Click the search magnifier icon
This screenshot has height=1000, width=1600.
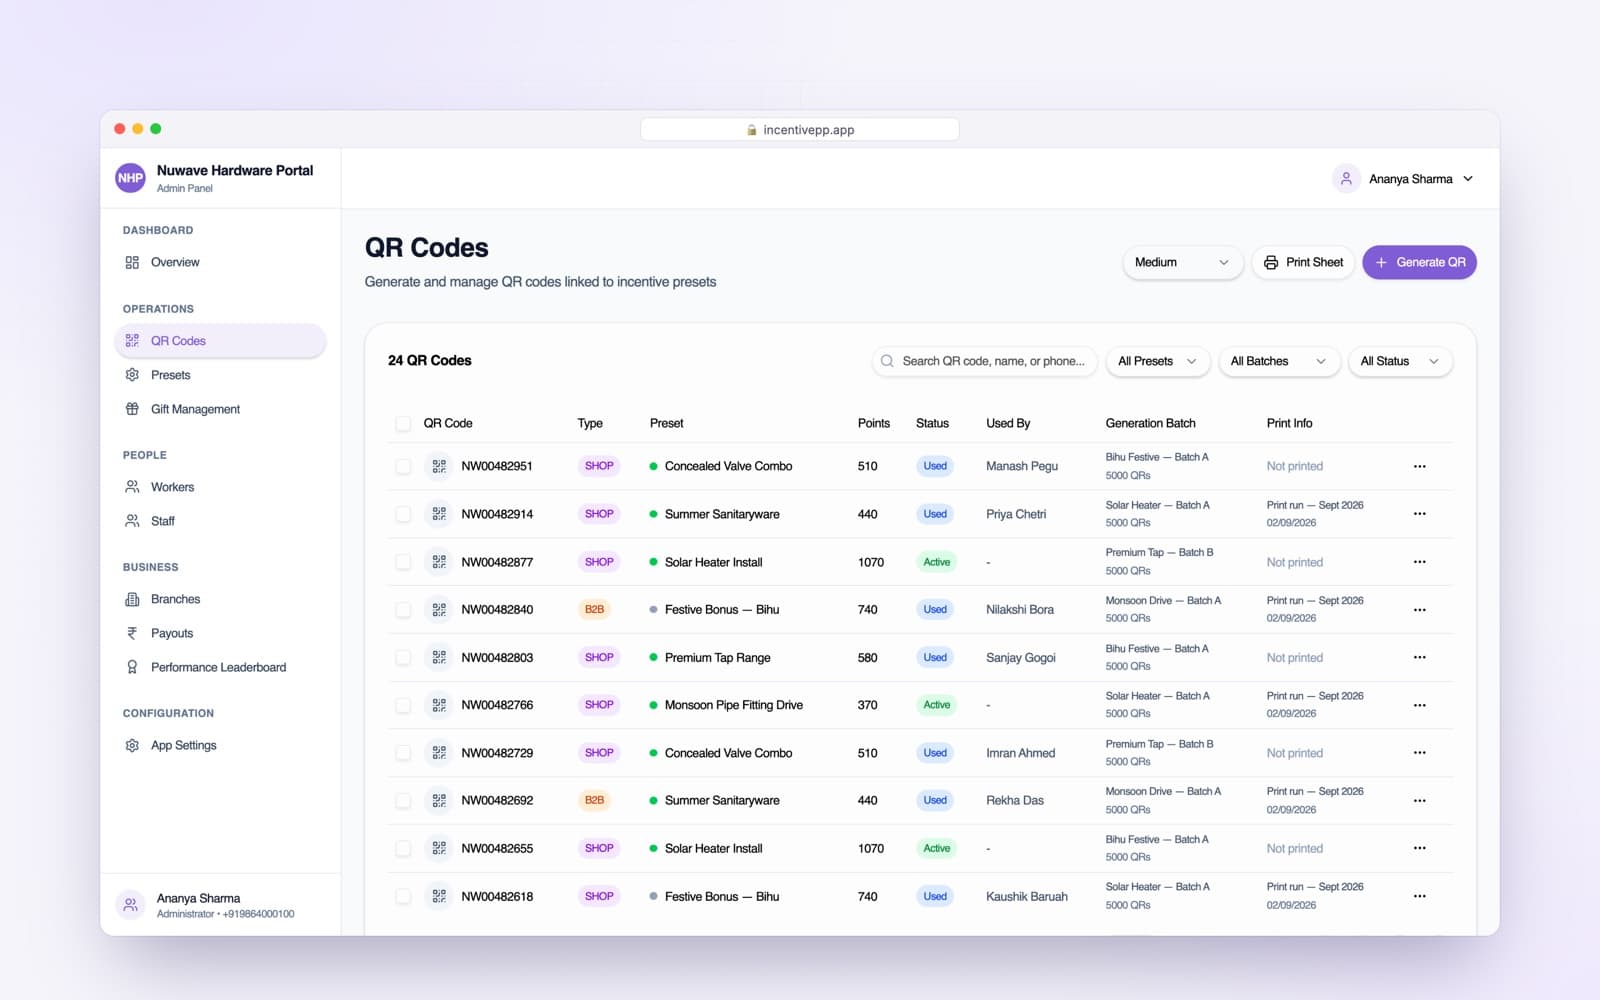pos(887,361)
